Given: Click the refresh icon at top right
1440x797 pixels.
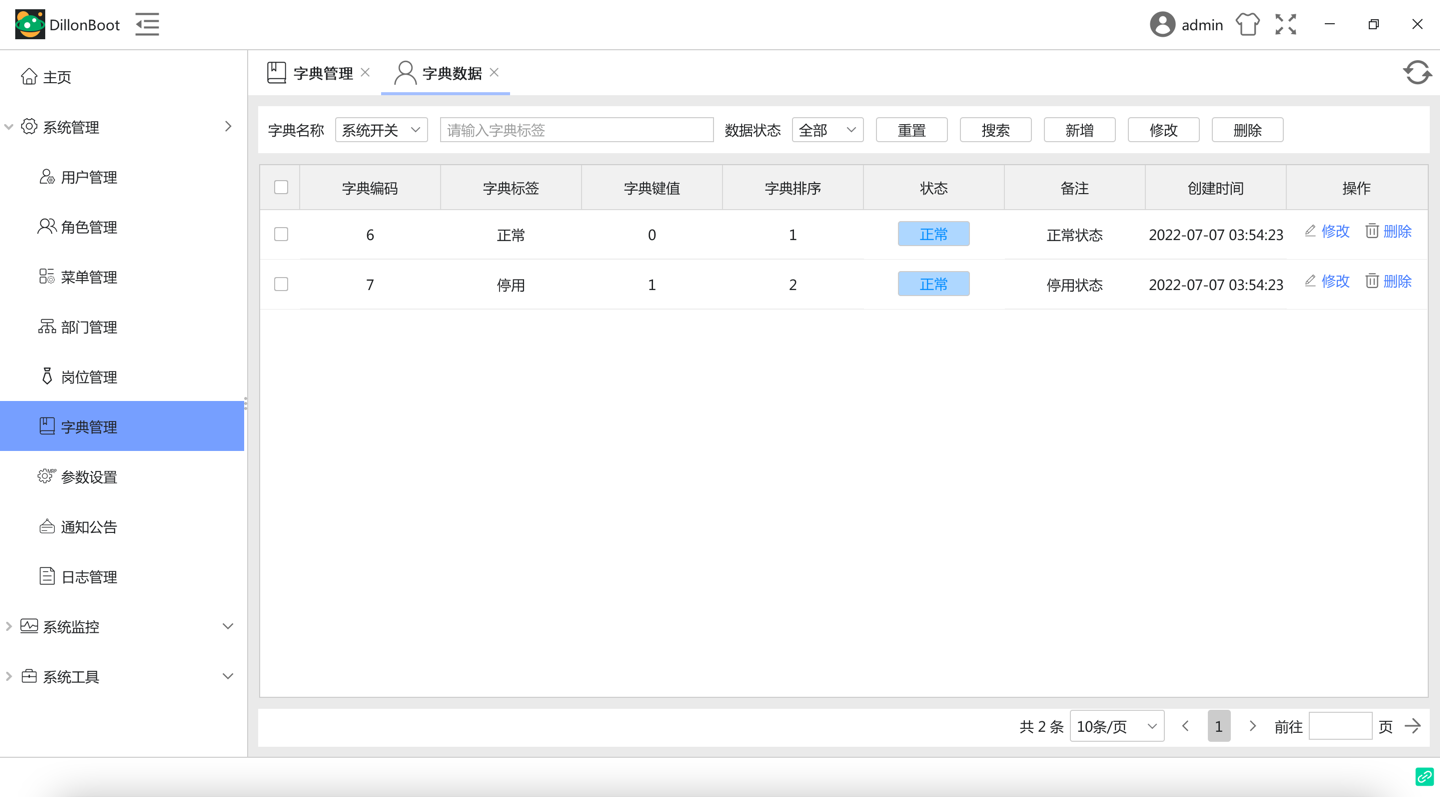Looking at the screenshot, I should [1417, 72].
